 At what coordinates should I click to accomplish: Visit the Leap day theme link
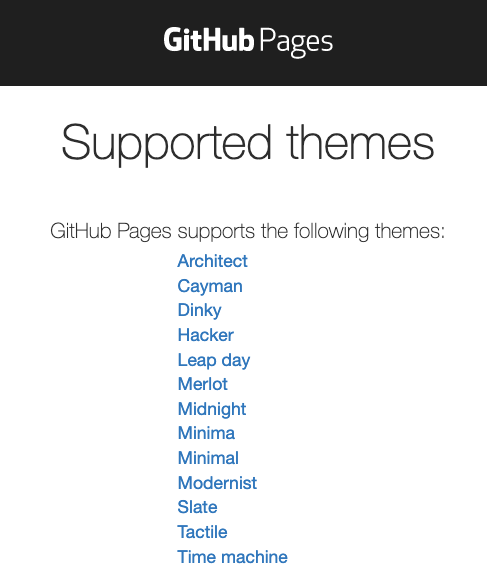(x=214, y=360)
